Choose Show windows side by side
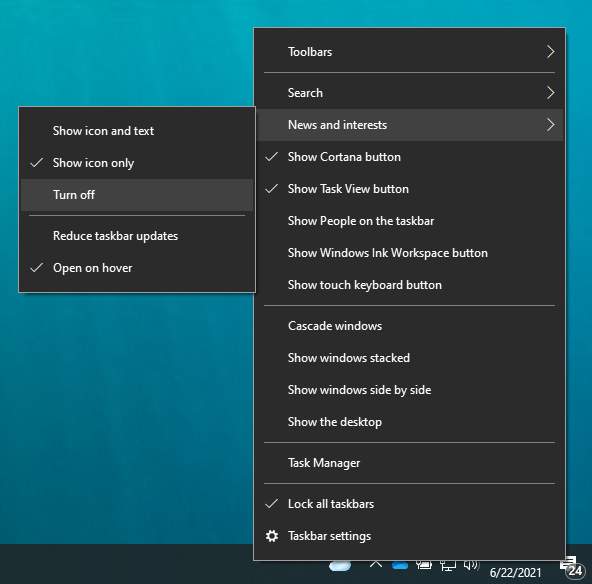Image resolution: width=592 pixels, height=584 pixels. tap(410, 390)
